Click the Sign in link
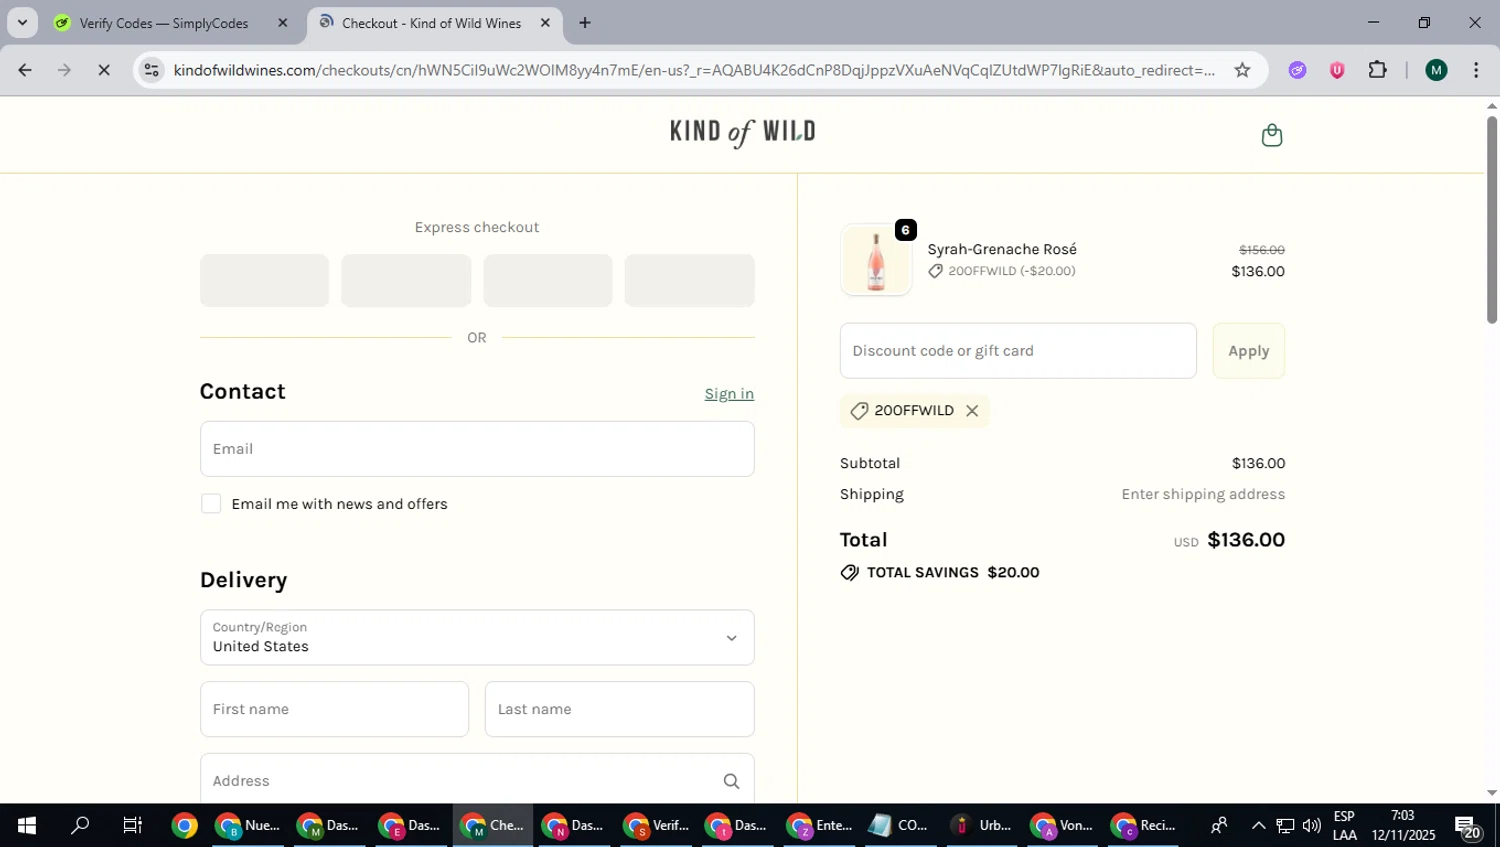 pyautogui.click(x=729, y=394)
